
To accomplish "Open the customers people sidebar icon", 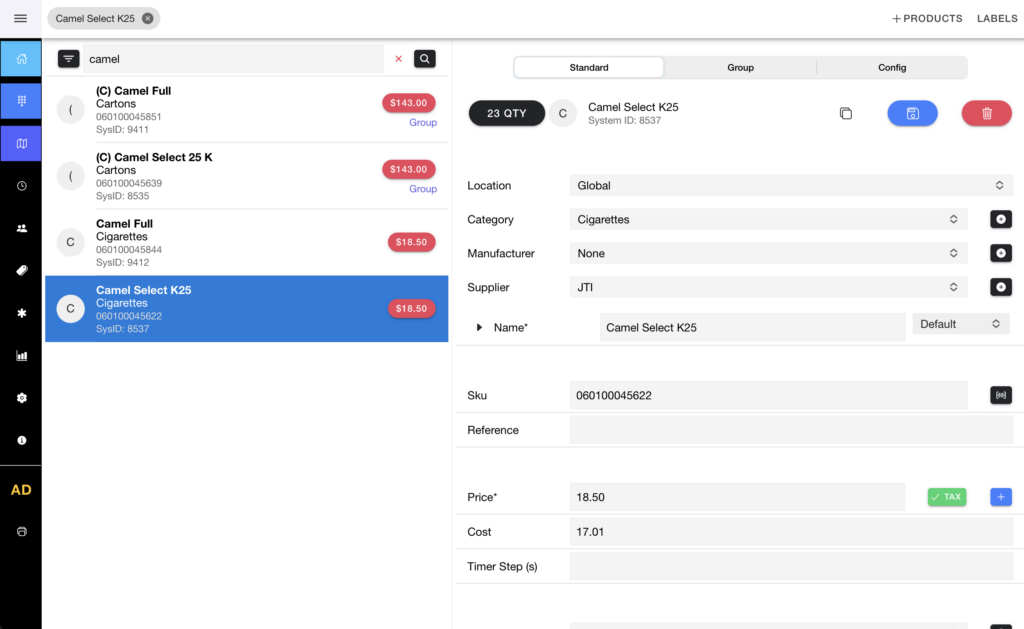I will 22,228.
